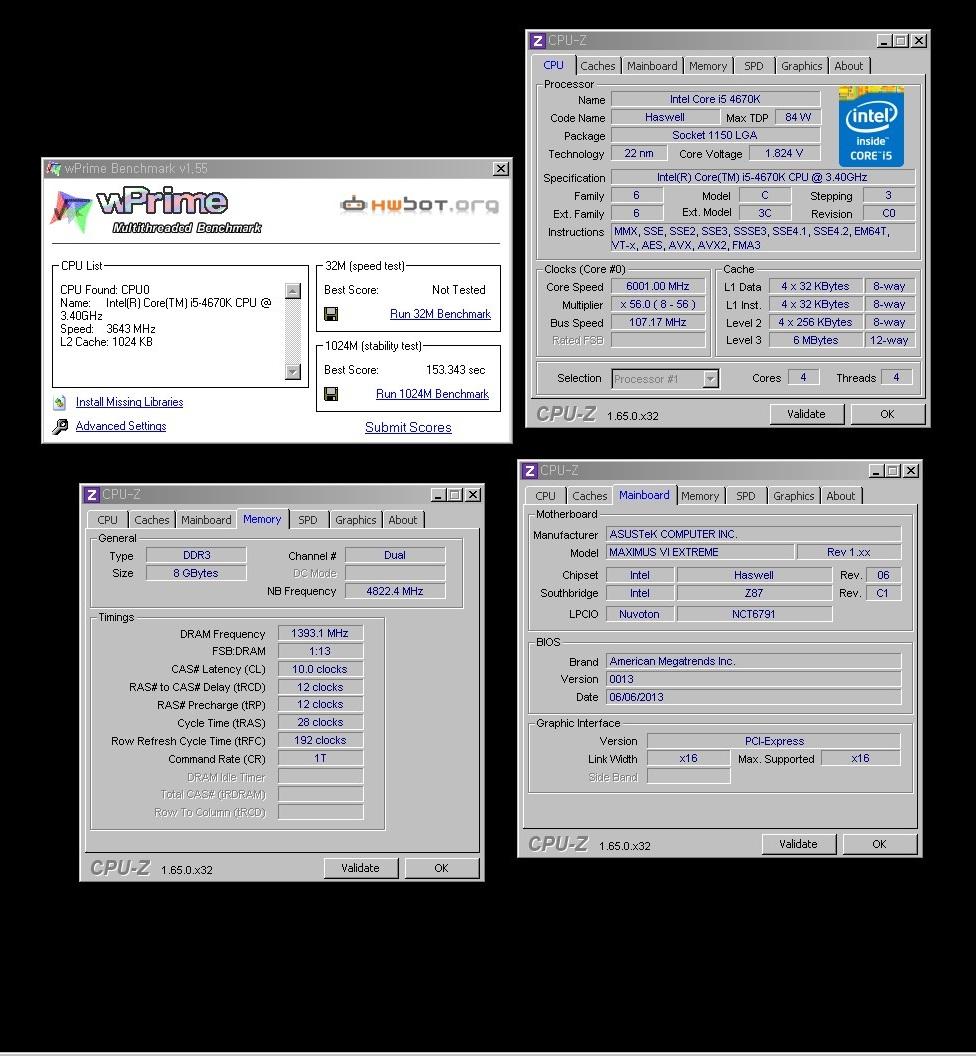Click NB Frequency value 4822.4 MHz

[395, 591]
